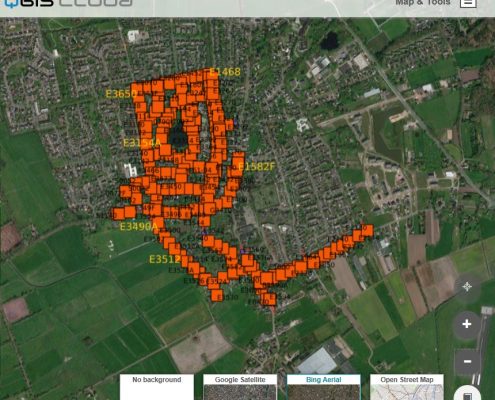
Task: Click the map label E1468
Action: tap(225, 72)
